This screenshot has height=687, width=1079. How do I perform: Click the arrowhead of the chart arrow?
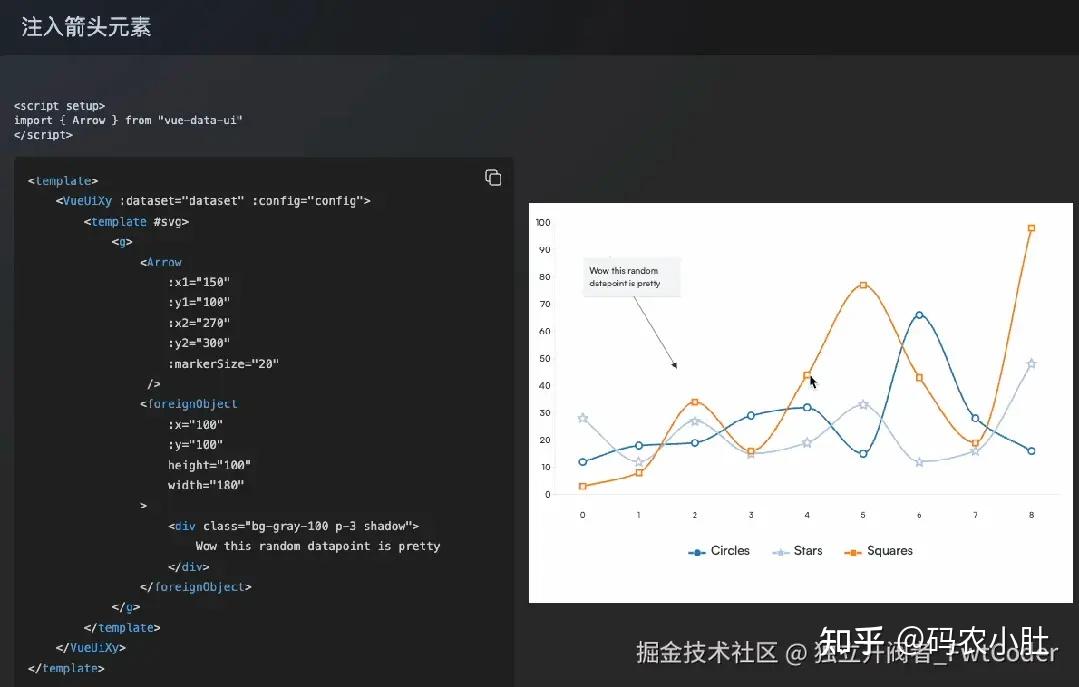point(675,366)
